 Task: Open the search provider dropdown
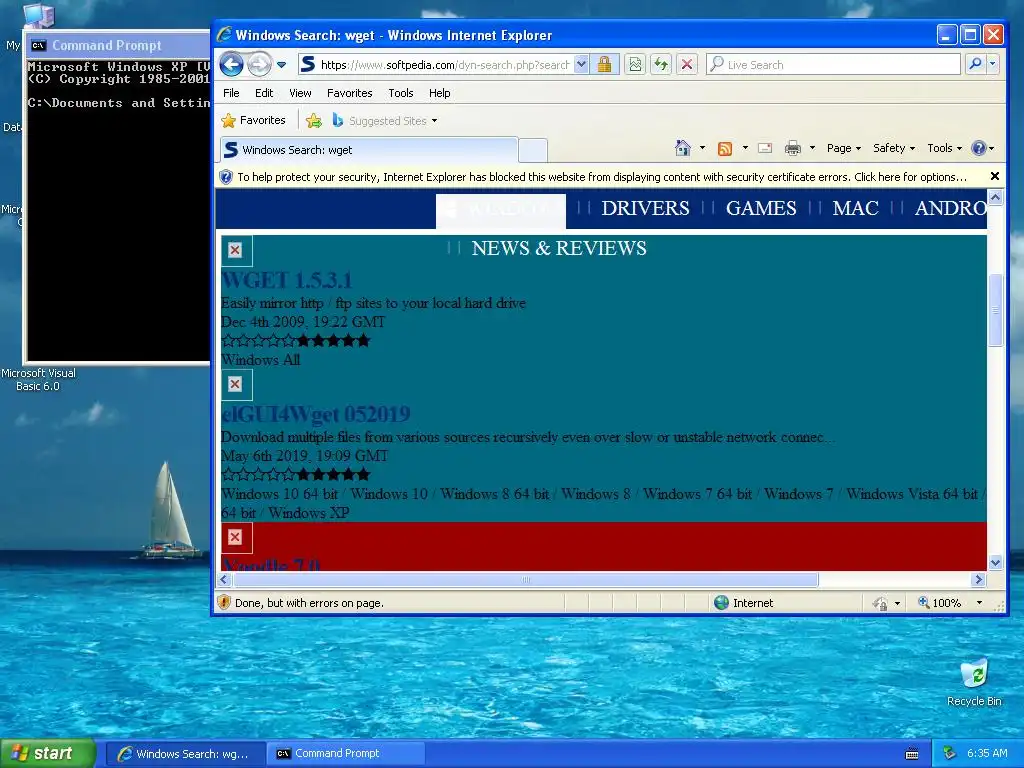(993, 64)
